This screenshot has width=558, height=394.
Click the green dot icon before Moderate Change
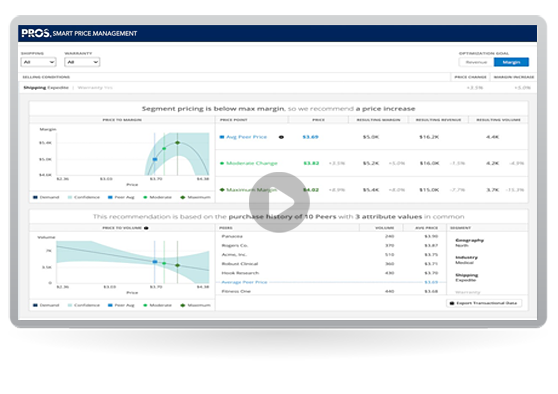pyautogui.click(x=222, y=163)
